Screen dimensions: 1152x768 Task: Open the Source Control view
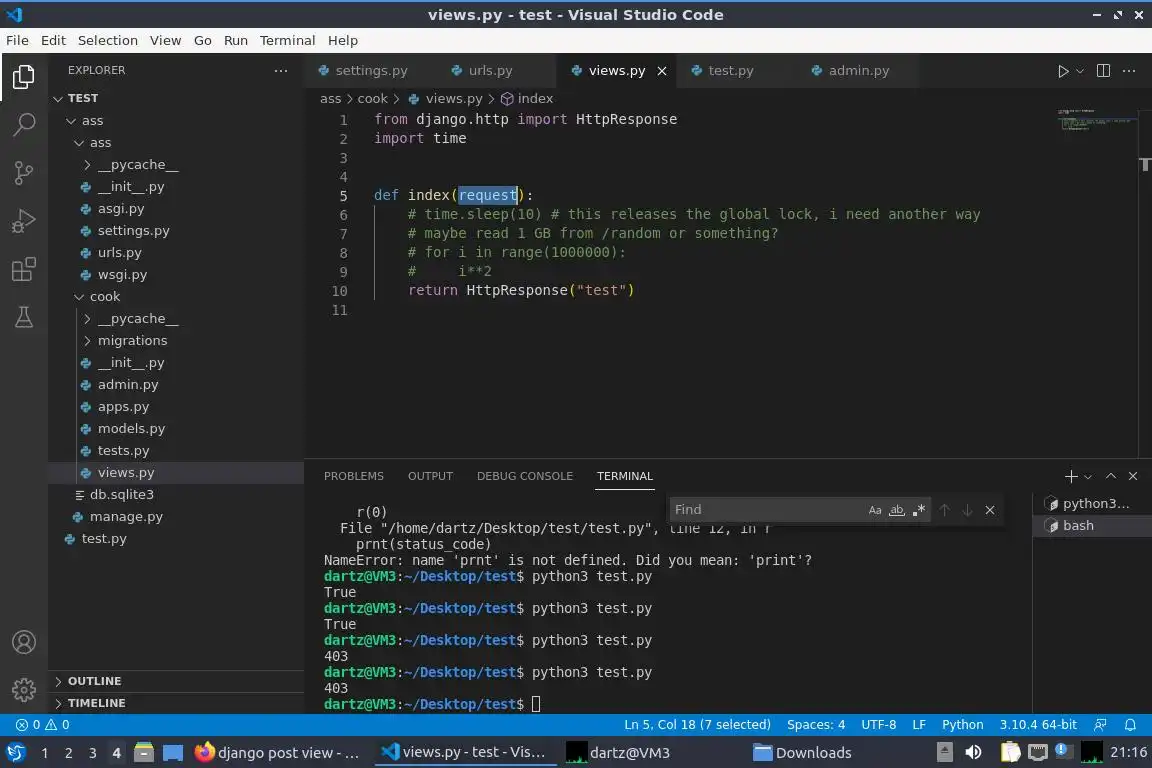pos(24,173)
